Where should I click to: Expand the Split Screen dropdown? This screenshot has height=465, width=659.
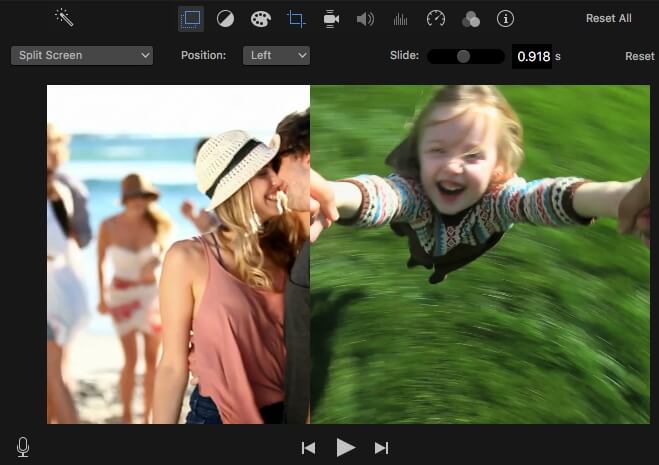click(82, 55)
